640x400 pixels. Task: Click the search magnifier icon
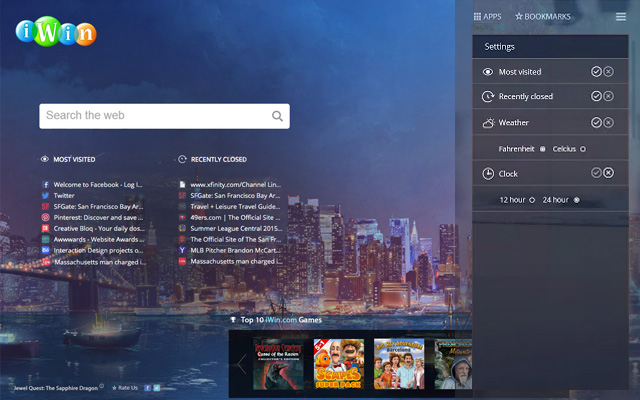pos(277,116)
